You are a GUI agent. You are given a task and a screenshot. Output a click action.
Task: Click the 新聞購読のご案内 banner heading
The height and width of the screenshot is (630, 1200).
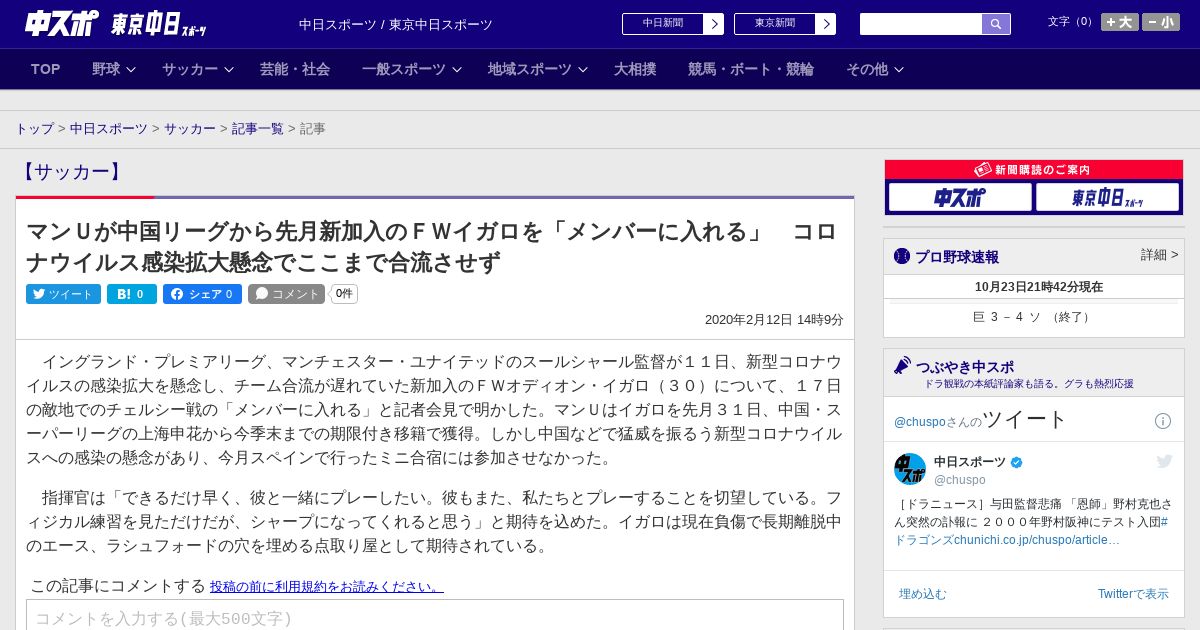[x=1033, y=170]
